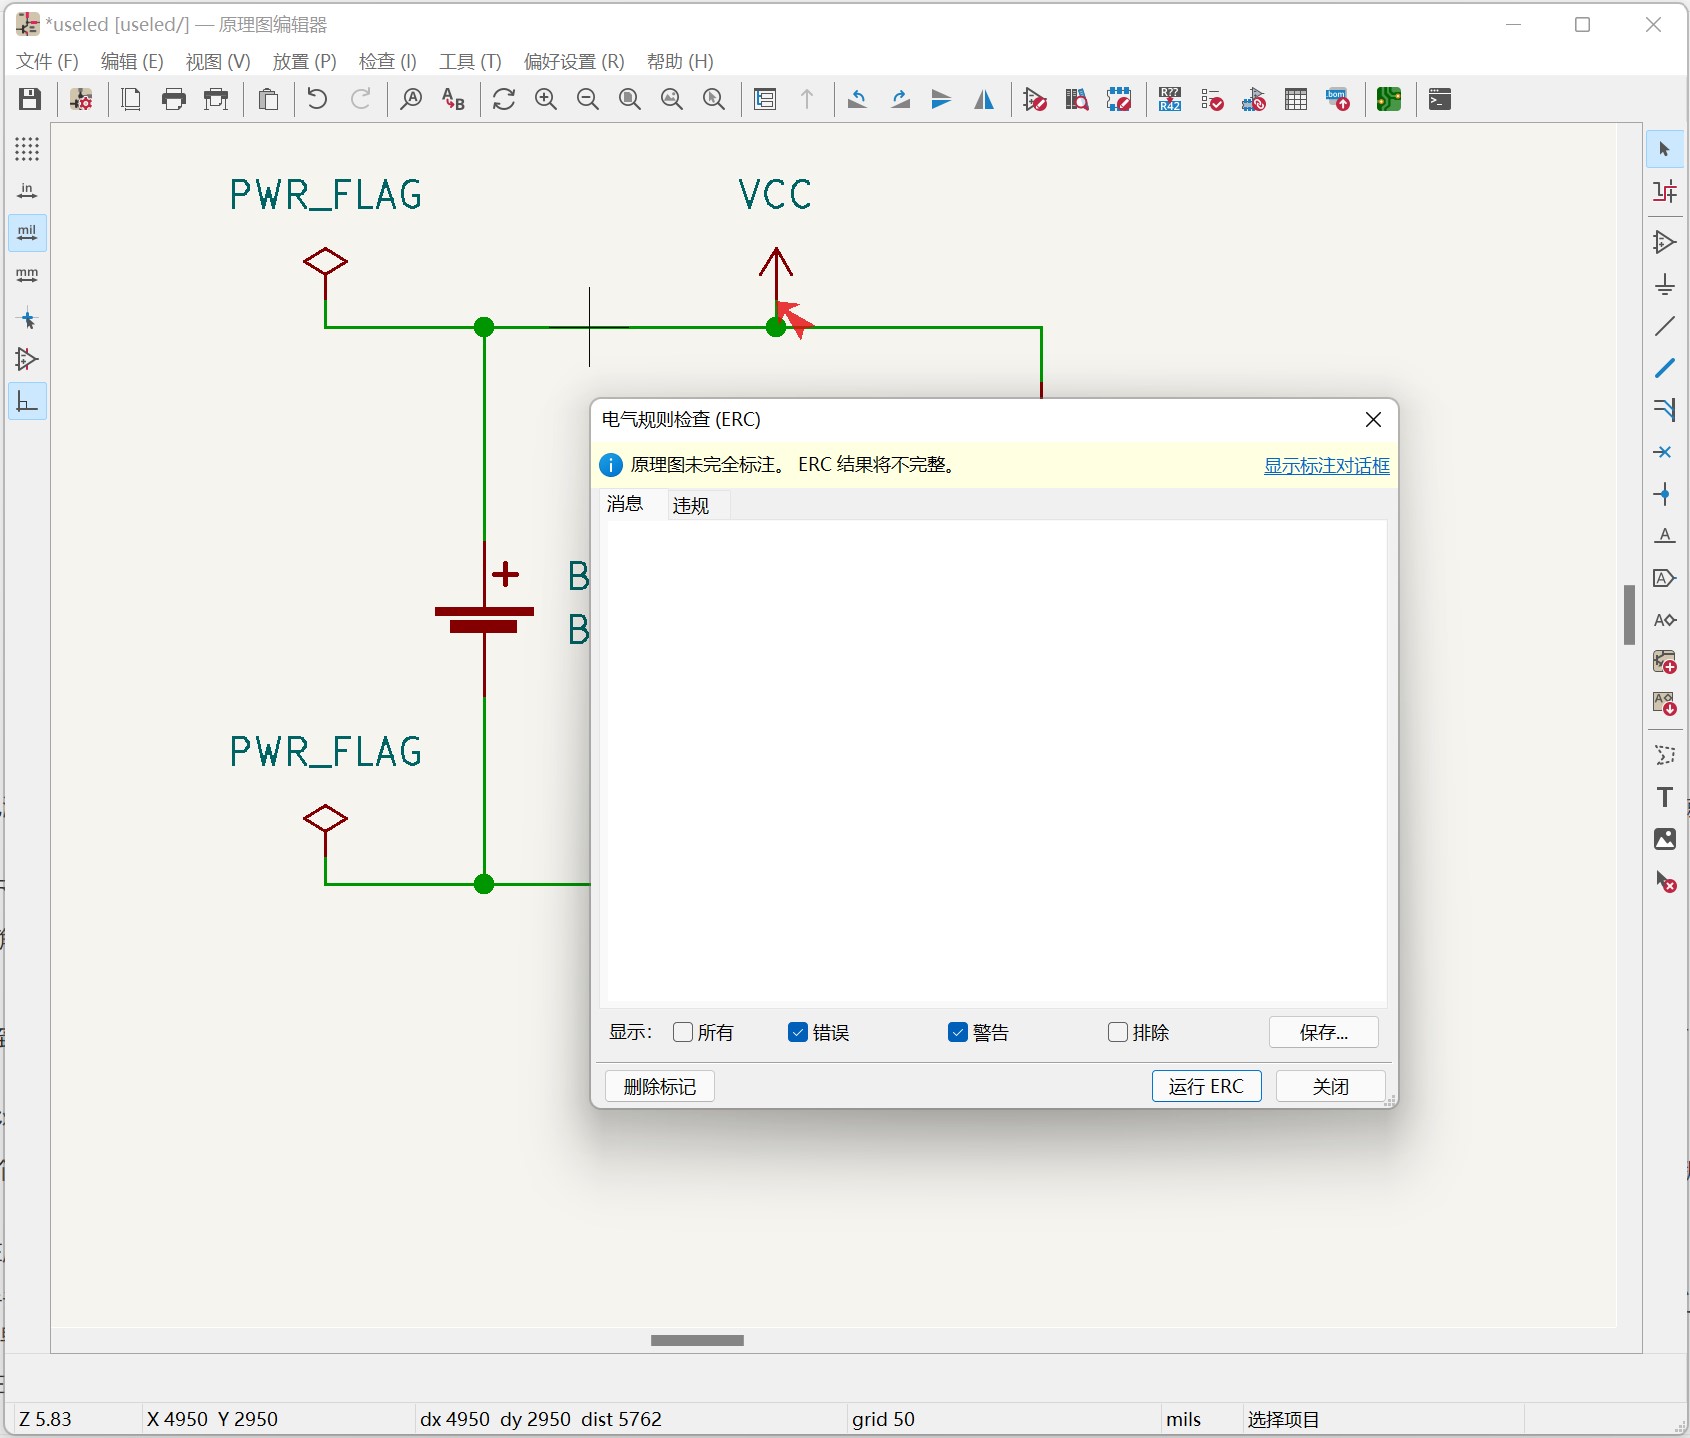This screenshot has height=1438, width=1690.
Task: Select the add symbol tool
Action: pos(1665,242)
